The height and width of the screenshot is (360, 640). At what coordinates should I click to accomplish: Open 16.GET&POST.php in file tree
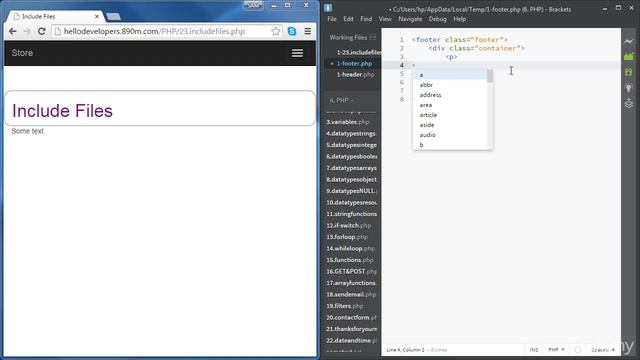pyautogui.click(x=351, y=271)
